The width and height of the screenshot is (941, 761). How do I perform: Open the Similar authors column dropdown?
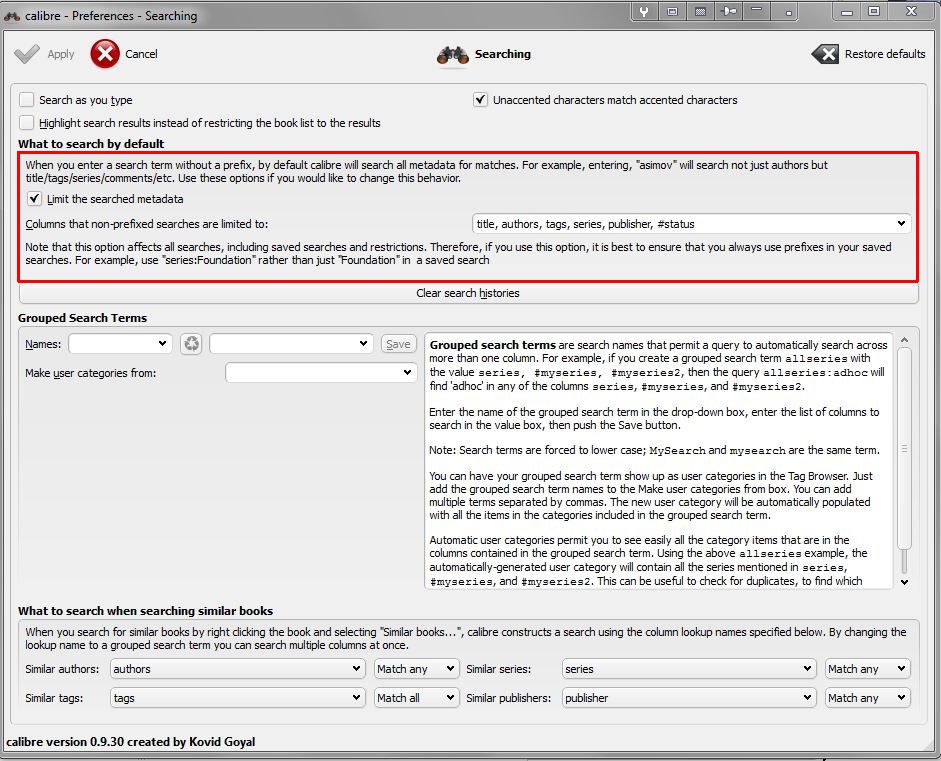238,669
